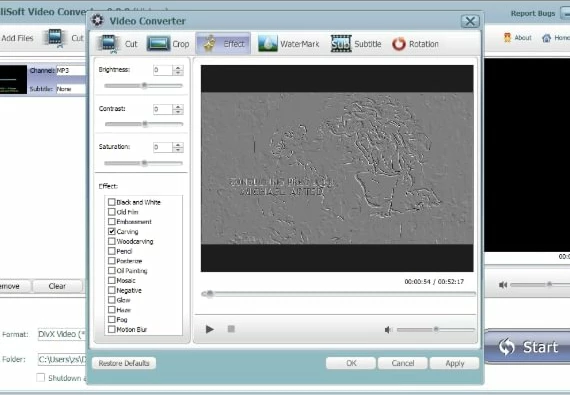This screenshot has width=570, height=395.
Task: Click the Apply button
Action: pyautogui.click(x=454, y=363)
